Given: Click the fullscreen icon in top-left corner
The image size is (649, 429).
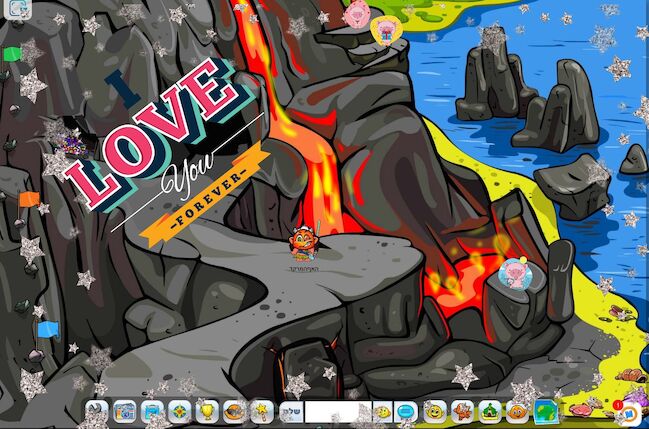Looking at the screenshot, I should 18,8.
